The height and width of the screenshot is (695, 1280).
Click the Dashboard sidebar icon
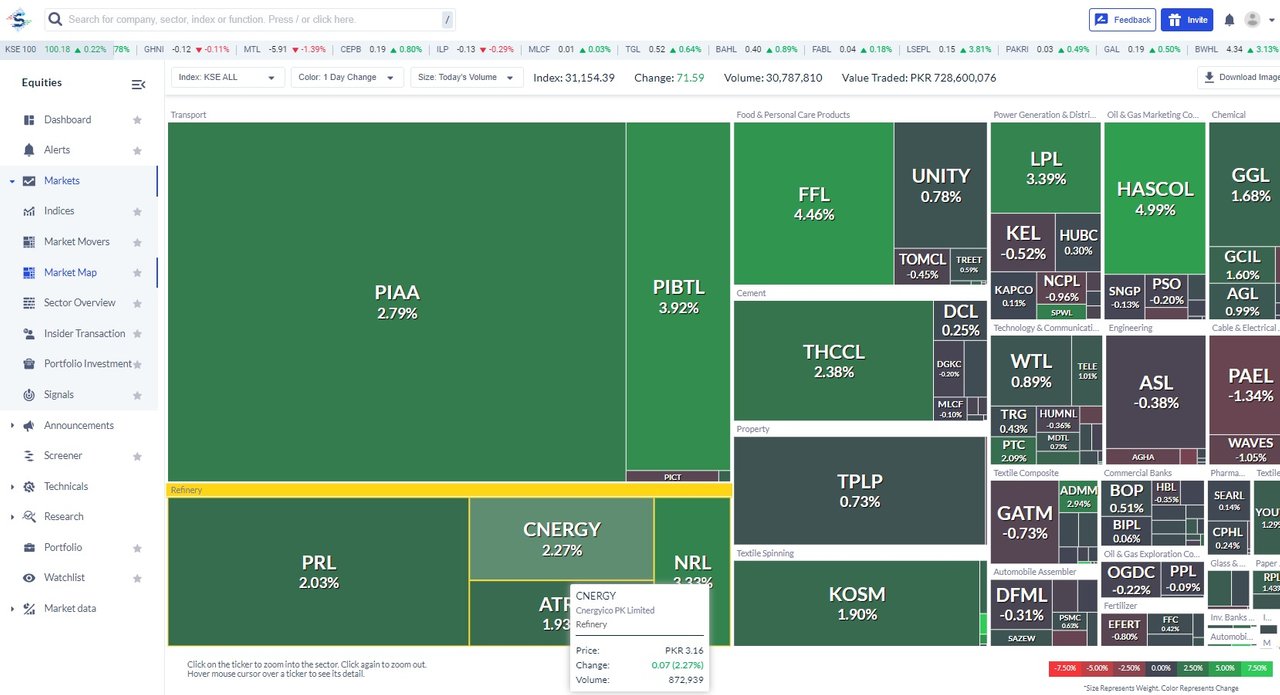pyautogui.click(x=29, y=120)
